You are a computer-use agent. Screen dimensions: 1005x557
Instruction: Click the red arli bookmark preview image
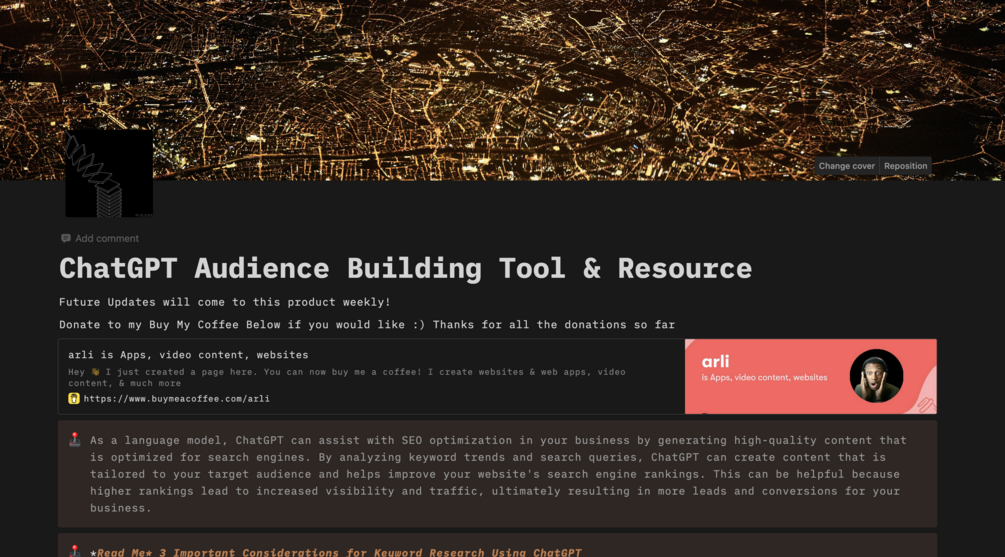[x=810, y=376]
